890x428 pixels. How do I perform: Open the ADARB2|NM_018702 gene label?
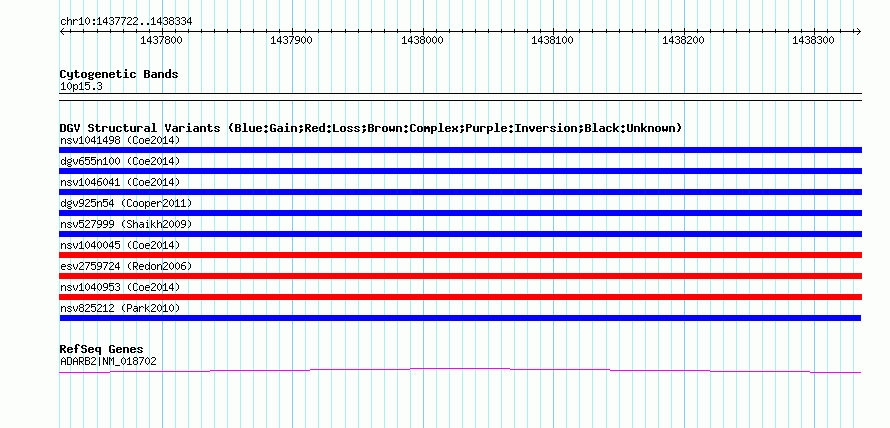tap(108, 361)
